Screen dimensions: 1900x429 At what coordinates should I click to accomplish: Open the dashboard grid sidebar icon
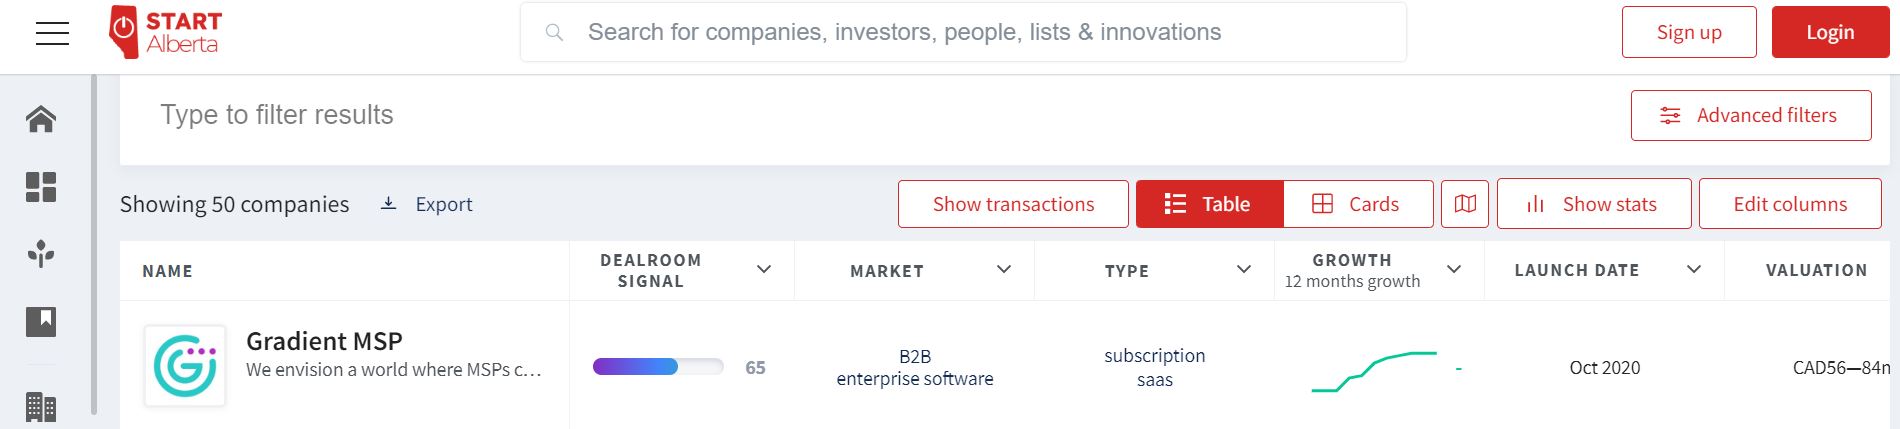(41, 187)
